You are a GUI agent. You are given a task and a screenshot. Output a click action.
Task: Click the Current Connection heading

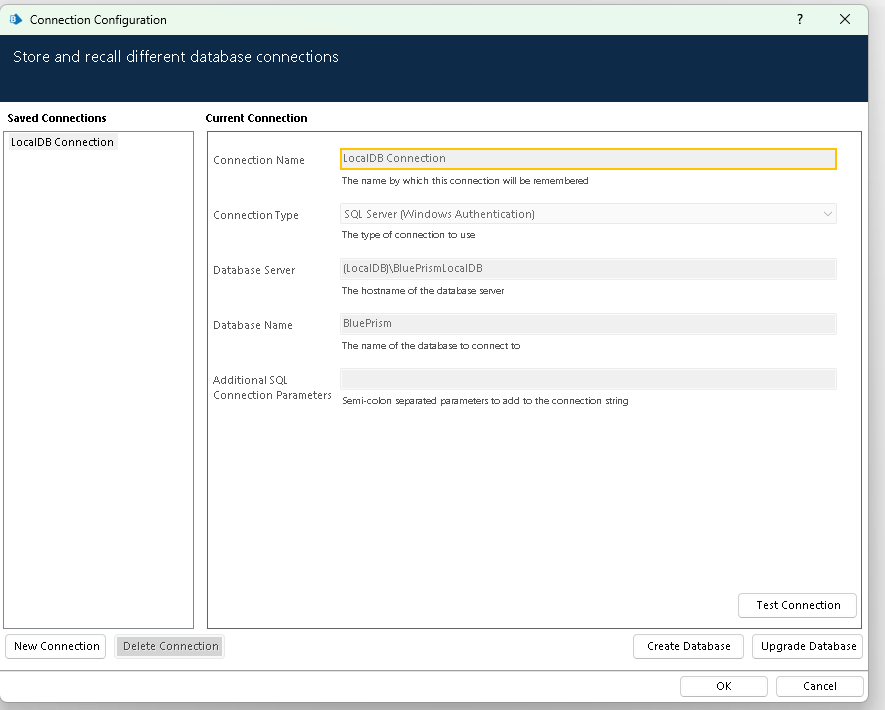(x=256, y=118)
